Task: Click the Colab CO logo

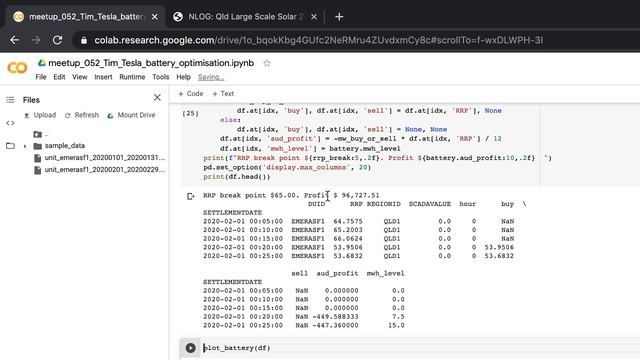Action: (x=17, y=68)
